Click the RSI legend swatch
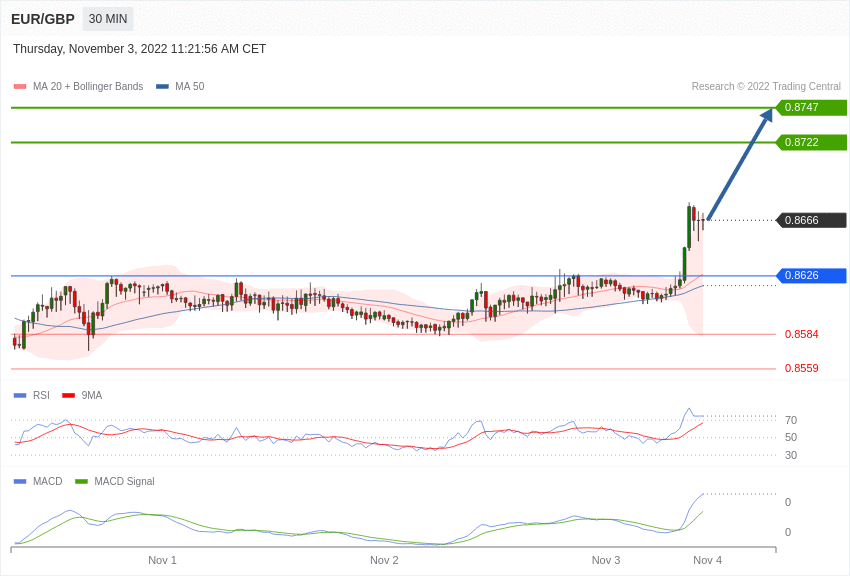The height and width of the screenshot is (576, 850). point(20,396)
